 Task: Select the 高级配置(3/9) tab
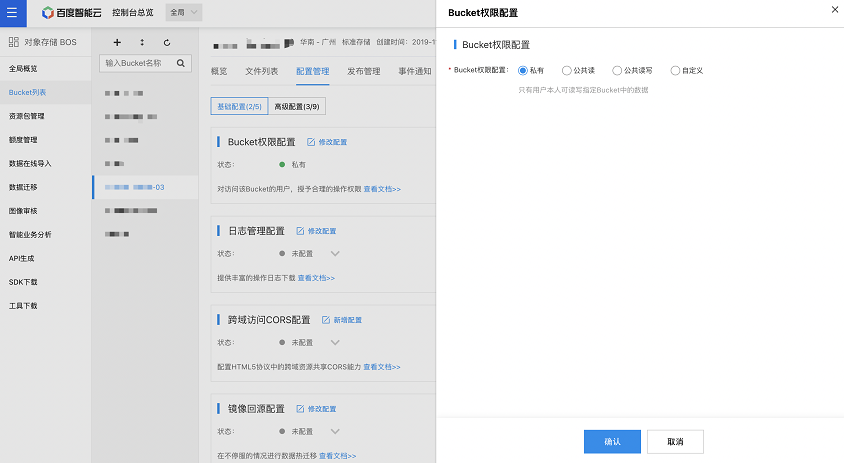(297, 107)
